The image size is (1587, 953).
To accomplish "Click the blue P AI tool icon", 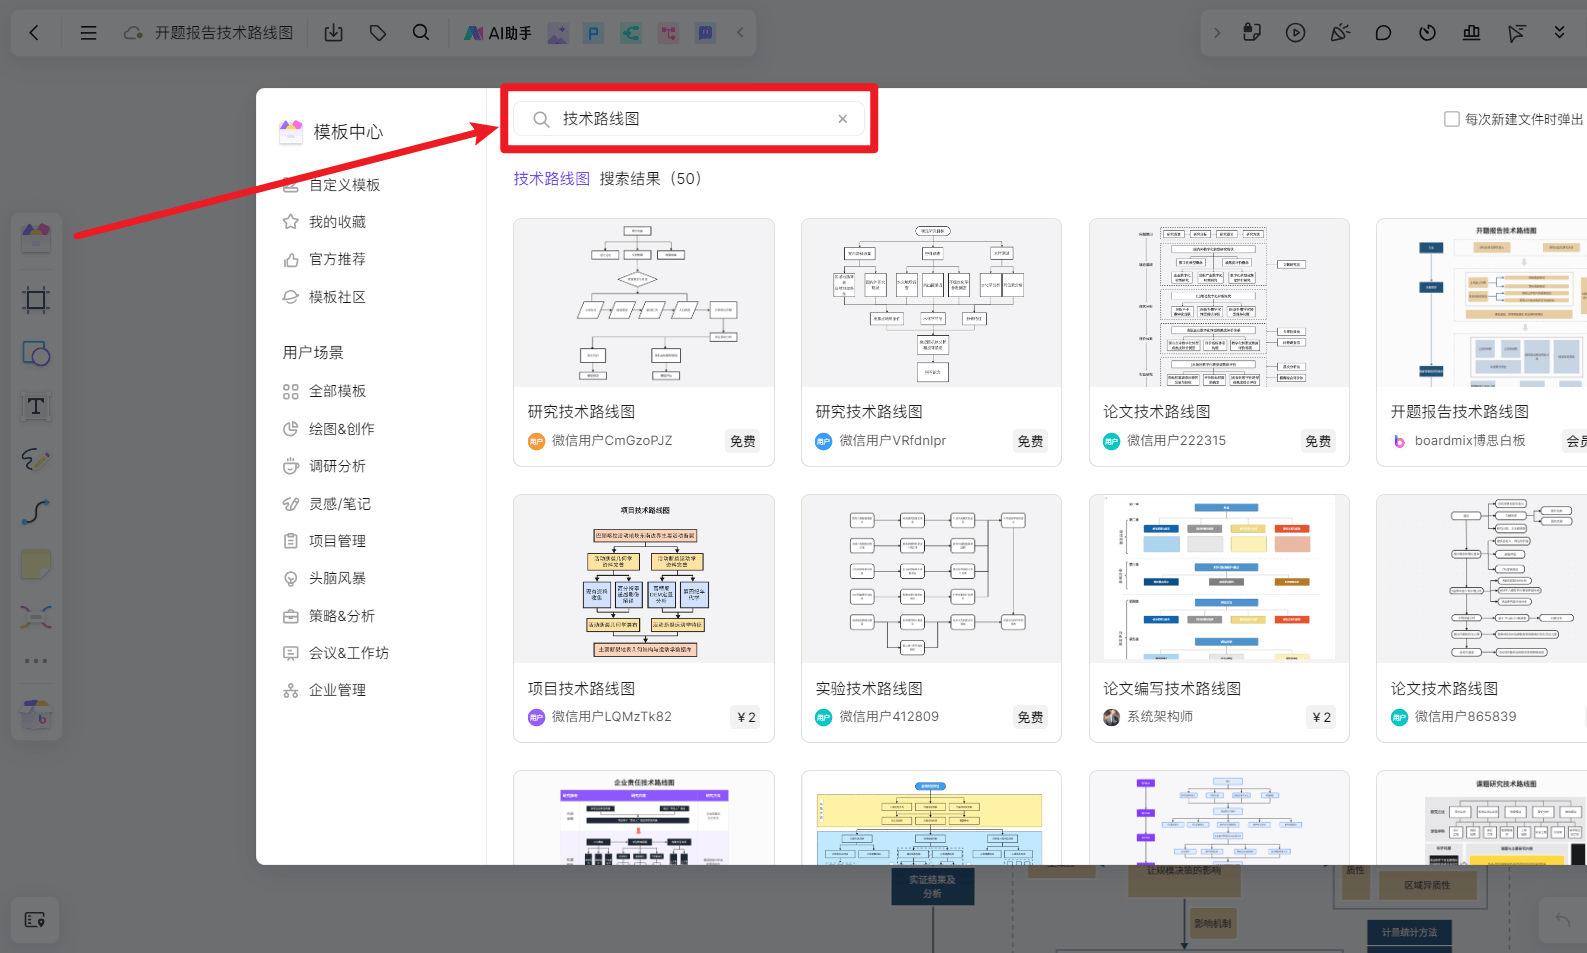I will click(594, 33).
